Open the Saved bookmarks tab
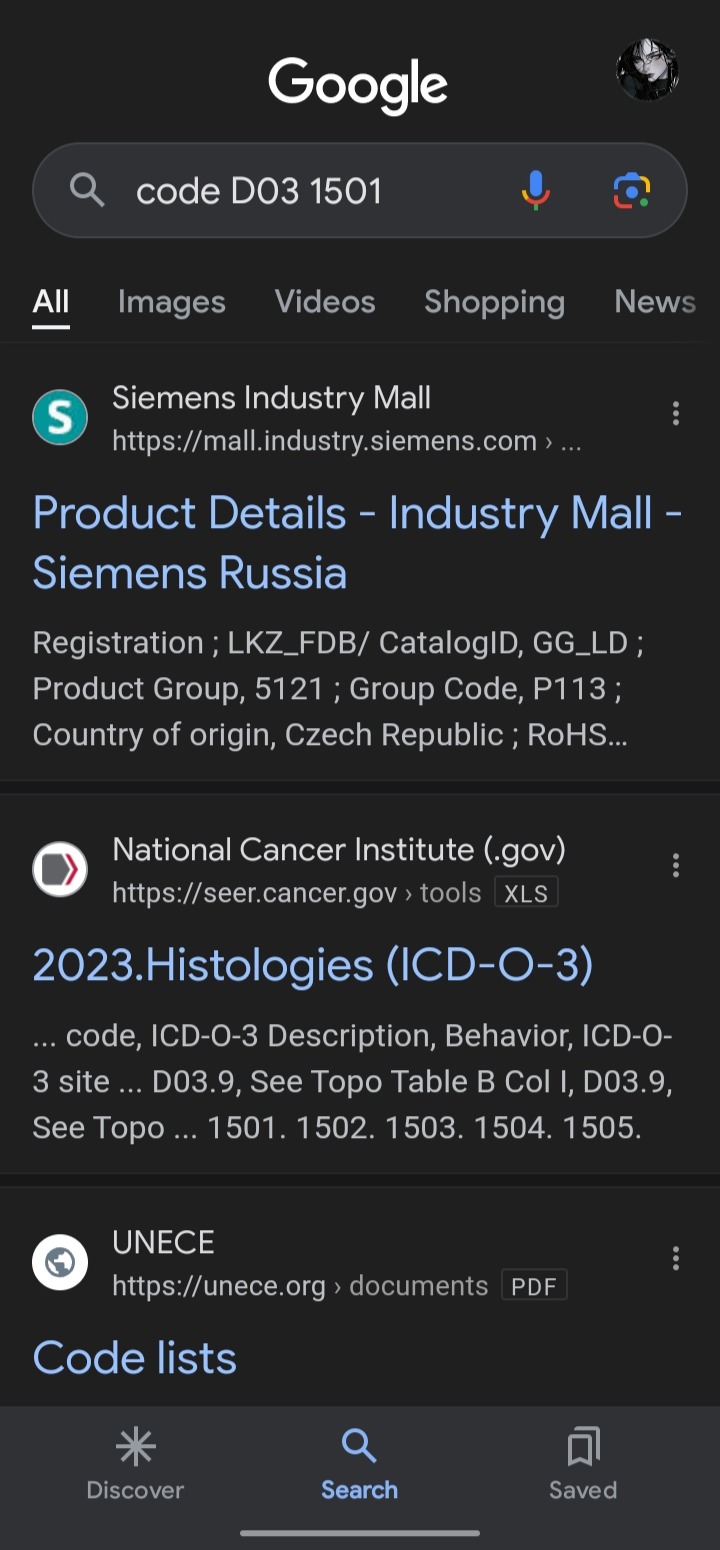Screen dimensions: 720x1550 [x=583, y=1465]
